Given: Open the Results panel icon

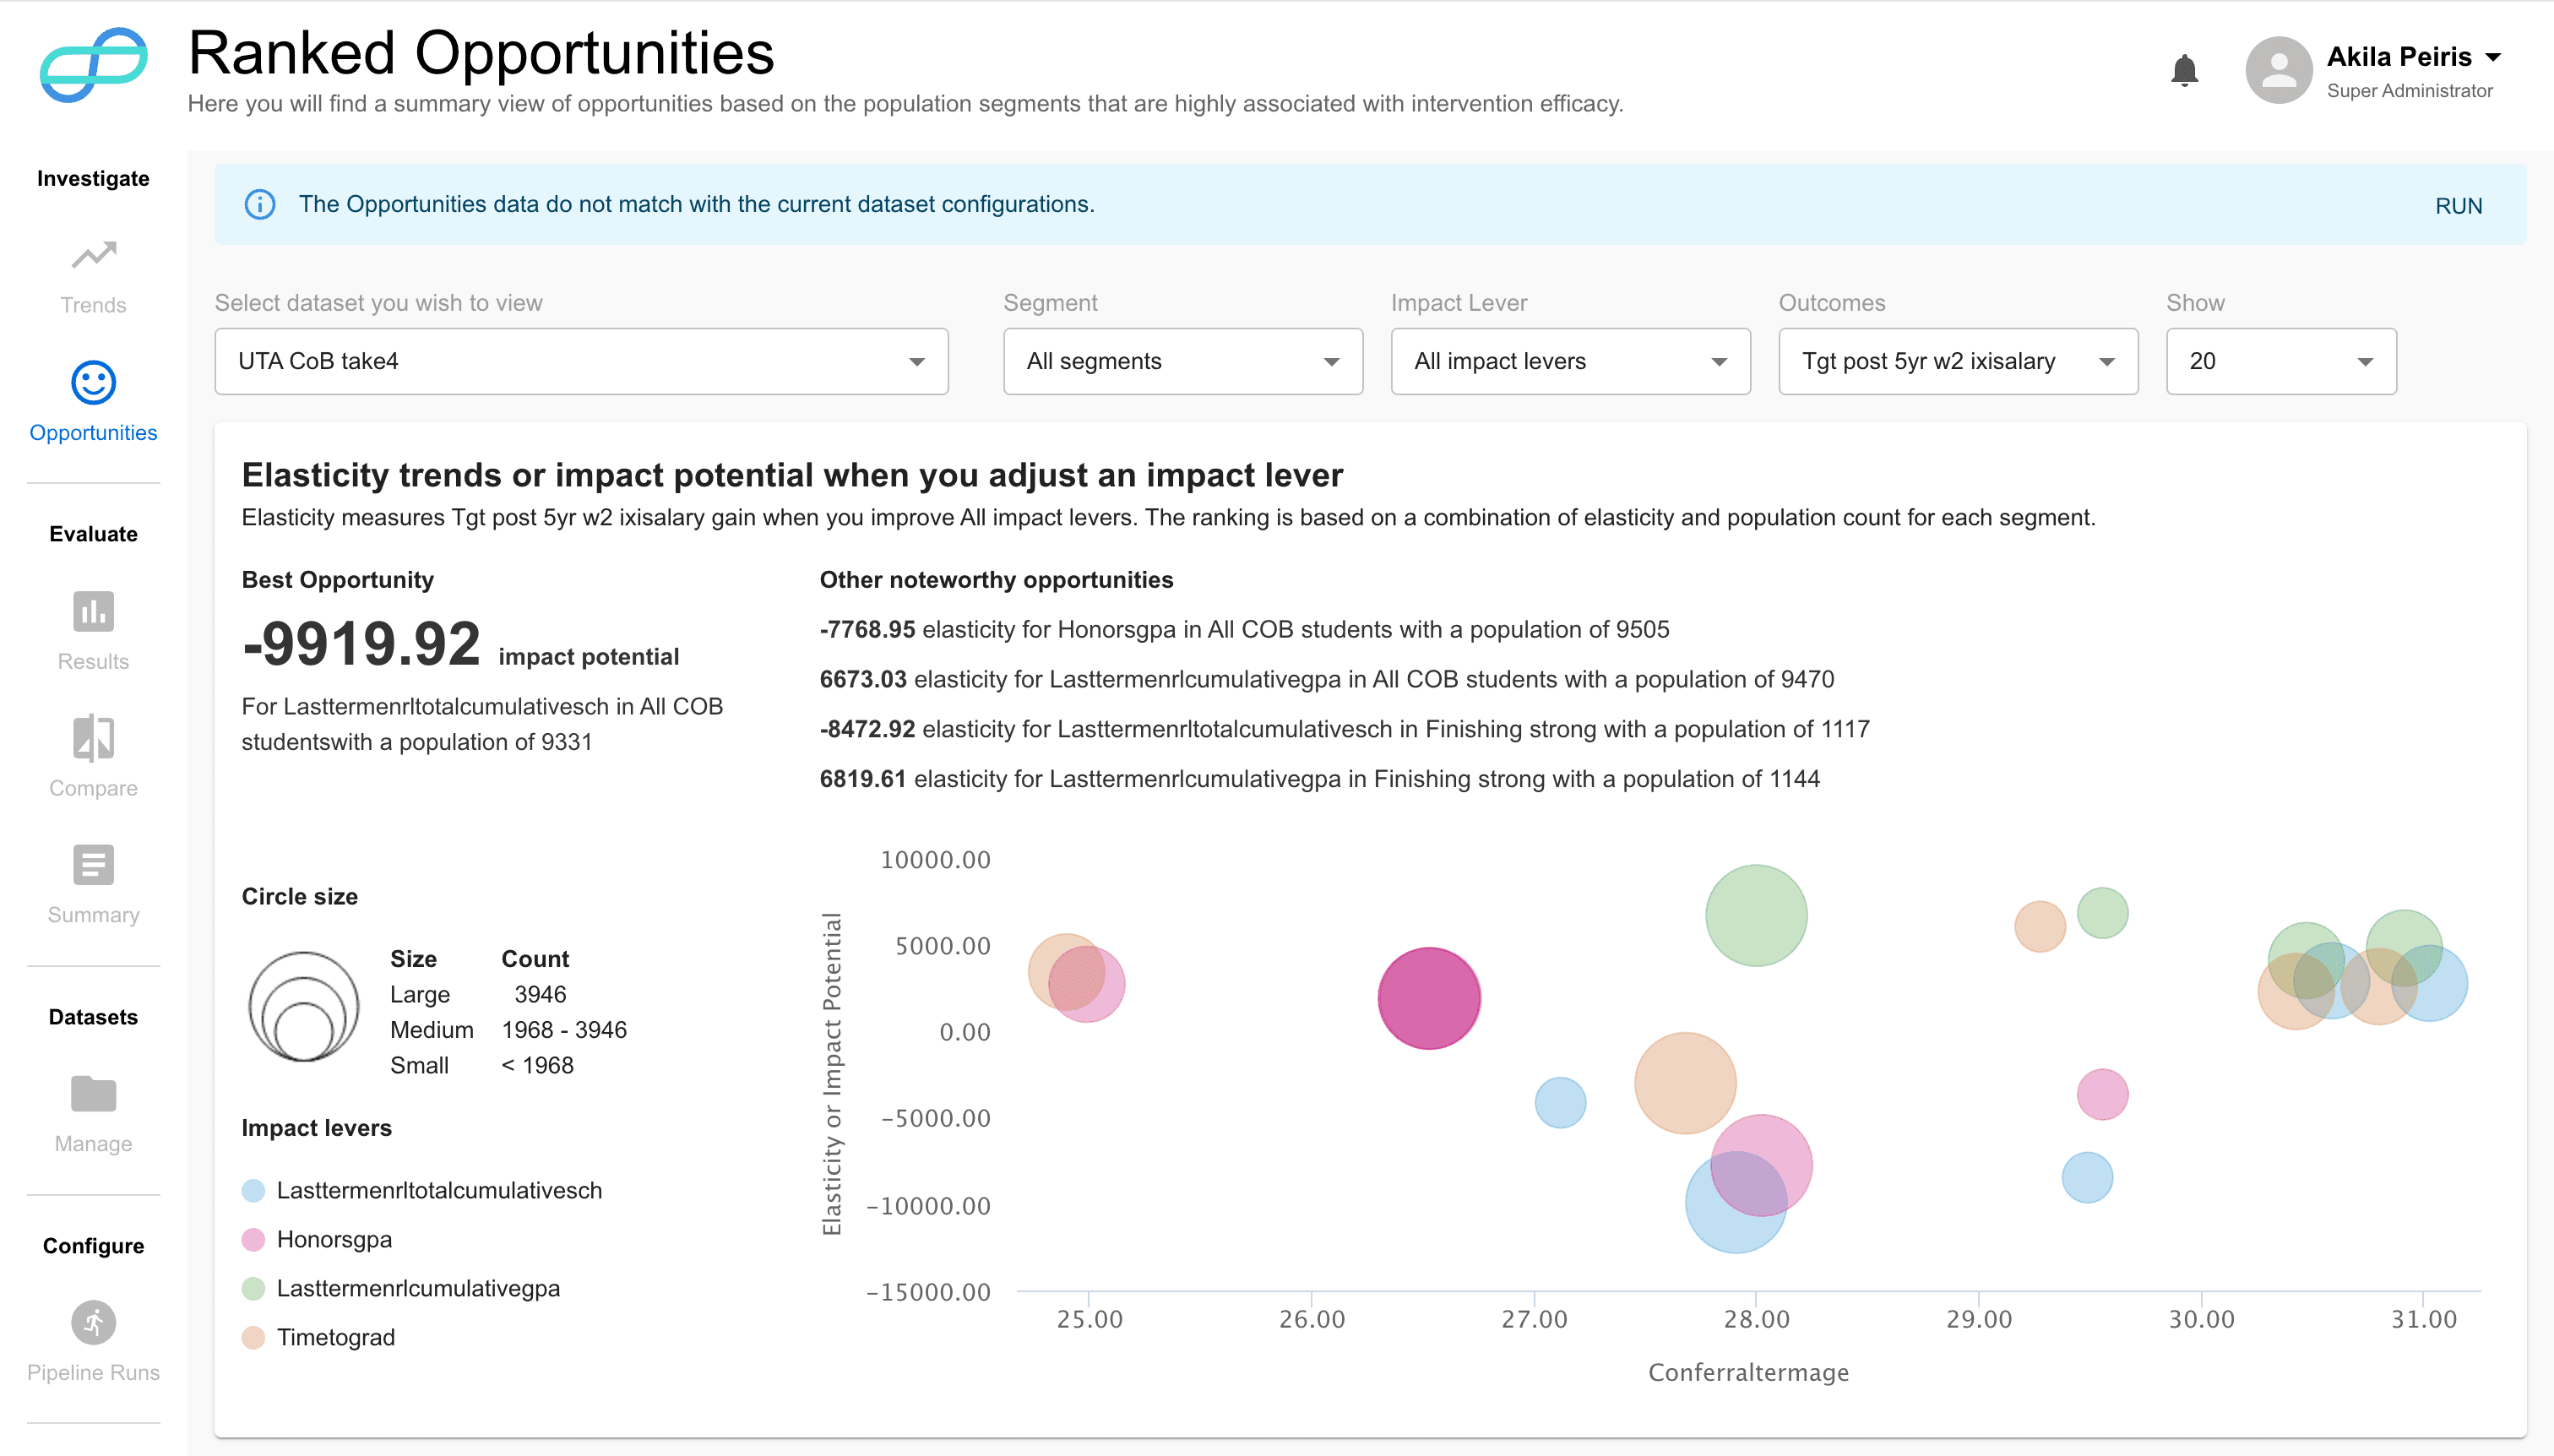Looking at the screenshot, I should point(93,612).
